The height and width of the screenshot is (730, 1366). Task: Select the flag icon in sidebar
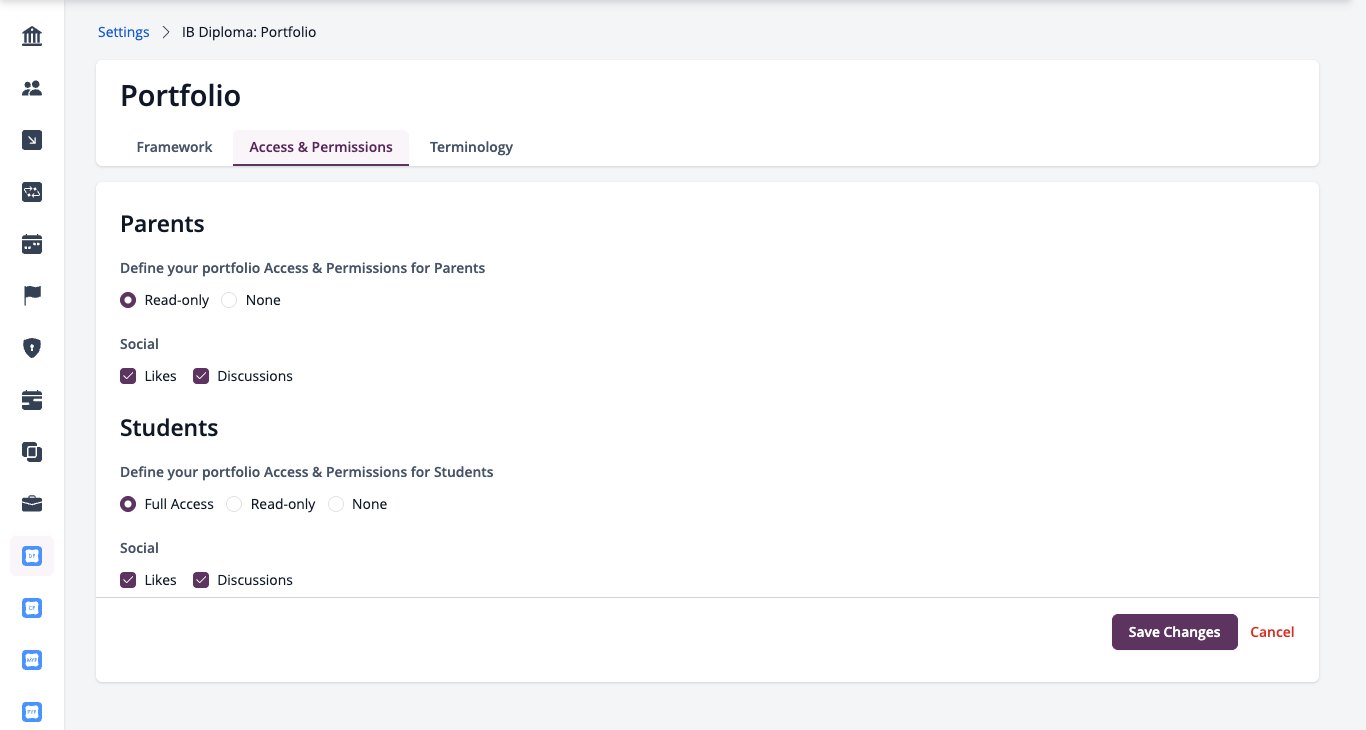point(32,296)
